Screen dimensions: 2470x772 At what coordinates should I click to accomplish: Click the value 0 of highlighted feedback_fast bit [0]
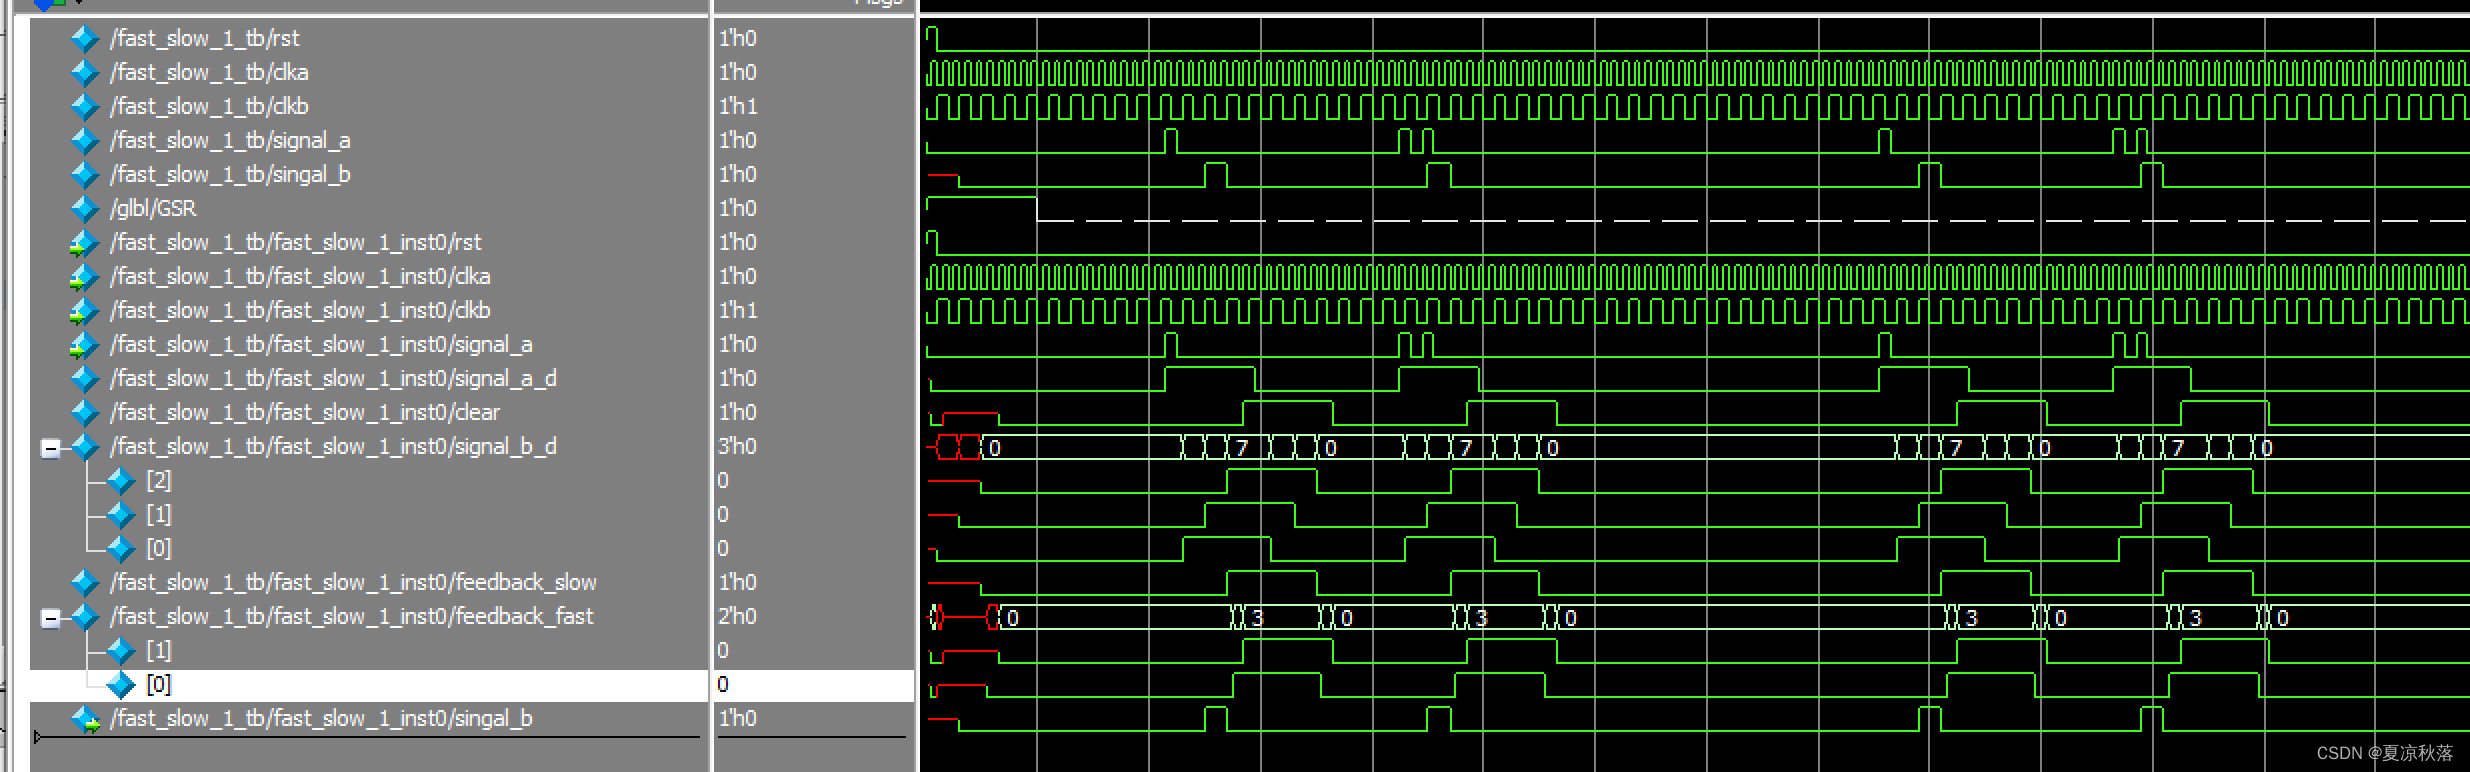point(723,684)
